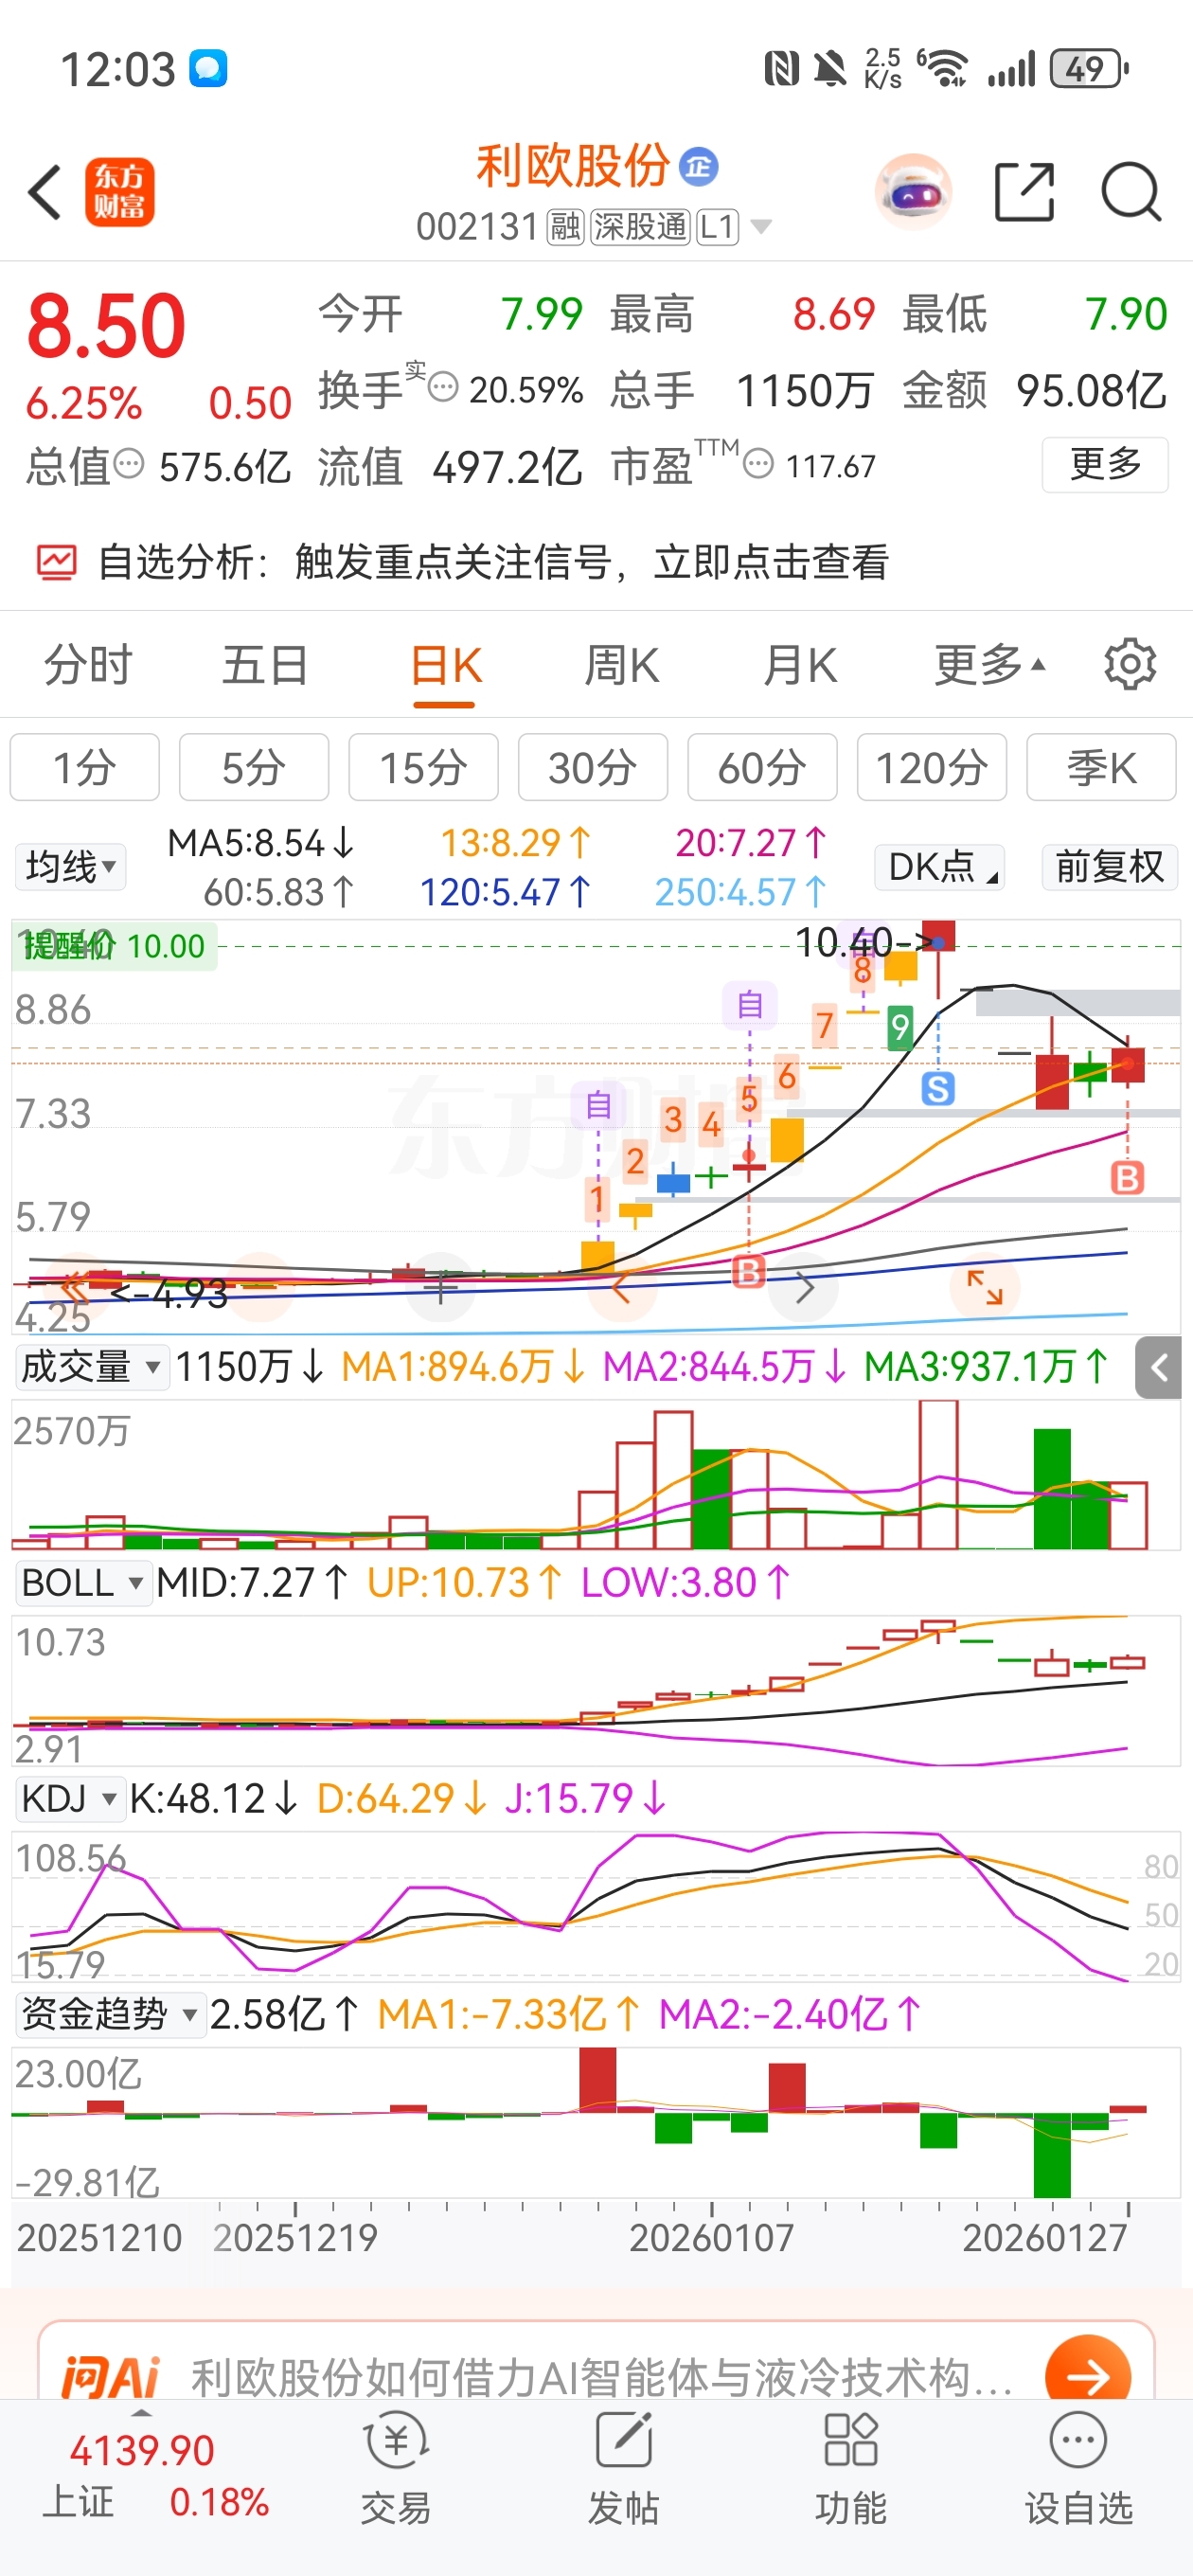This screenshot has height=2576, width=1193.
Task: Select the 1分 period button
Action: [85, 767]
